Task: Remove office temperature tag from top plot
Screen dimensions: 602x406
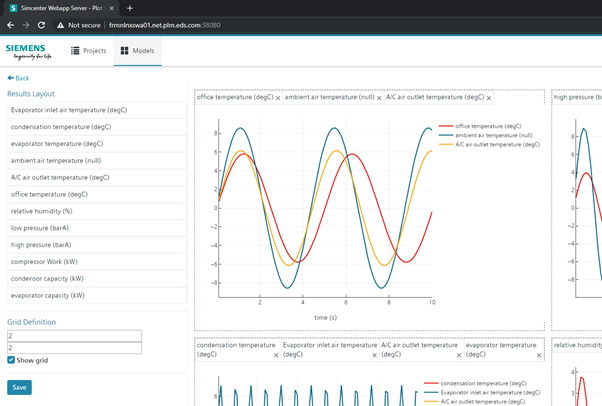Action: pyautogui.click(x=278, y=98)
